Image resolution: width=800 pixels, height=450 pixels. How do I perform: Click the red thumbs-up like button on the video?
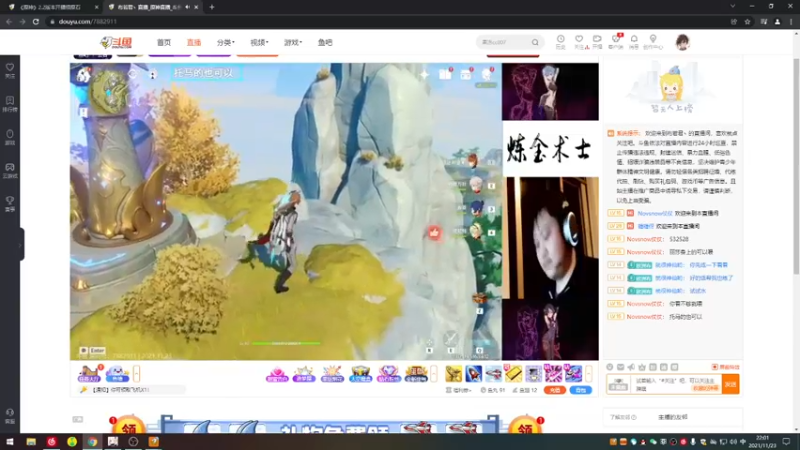[434, 233]
